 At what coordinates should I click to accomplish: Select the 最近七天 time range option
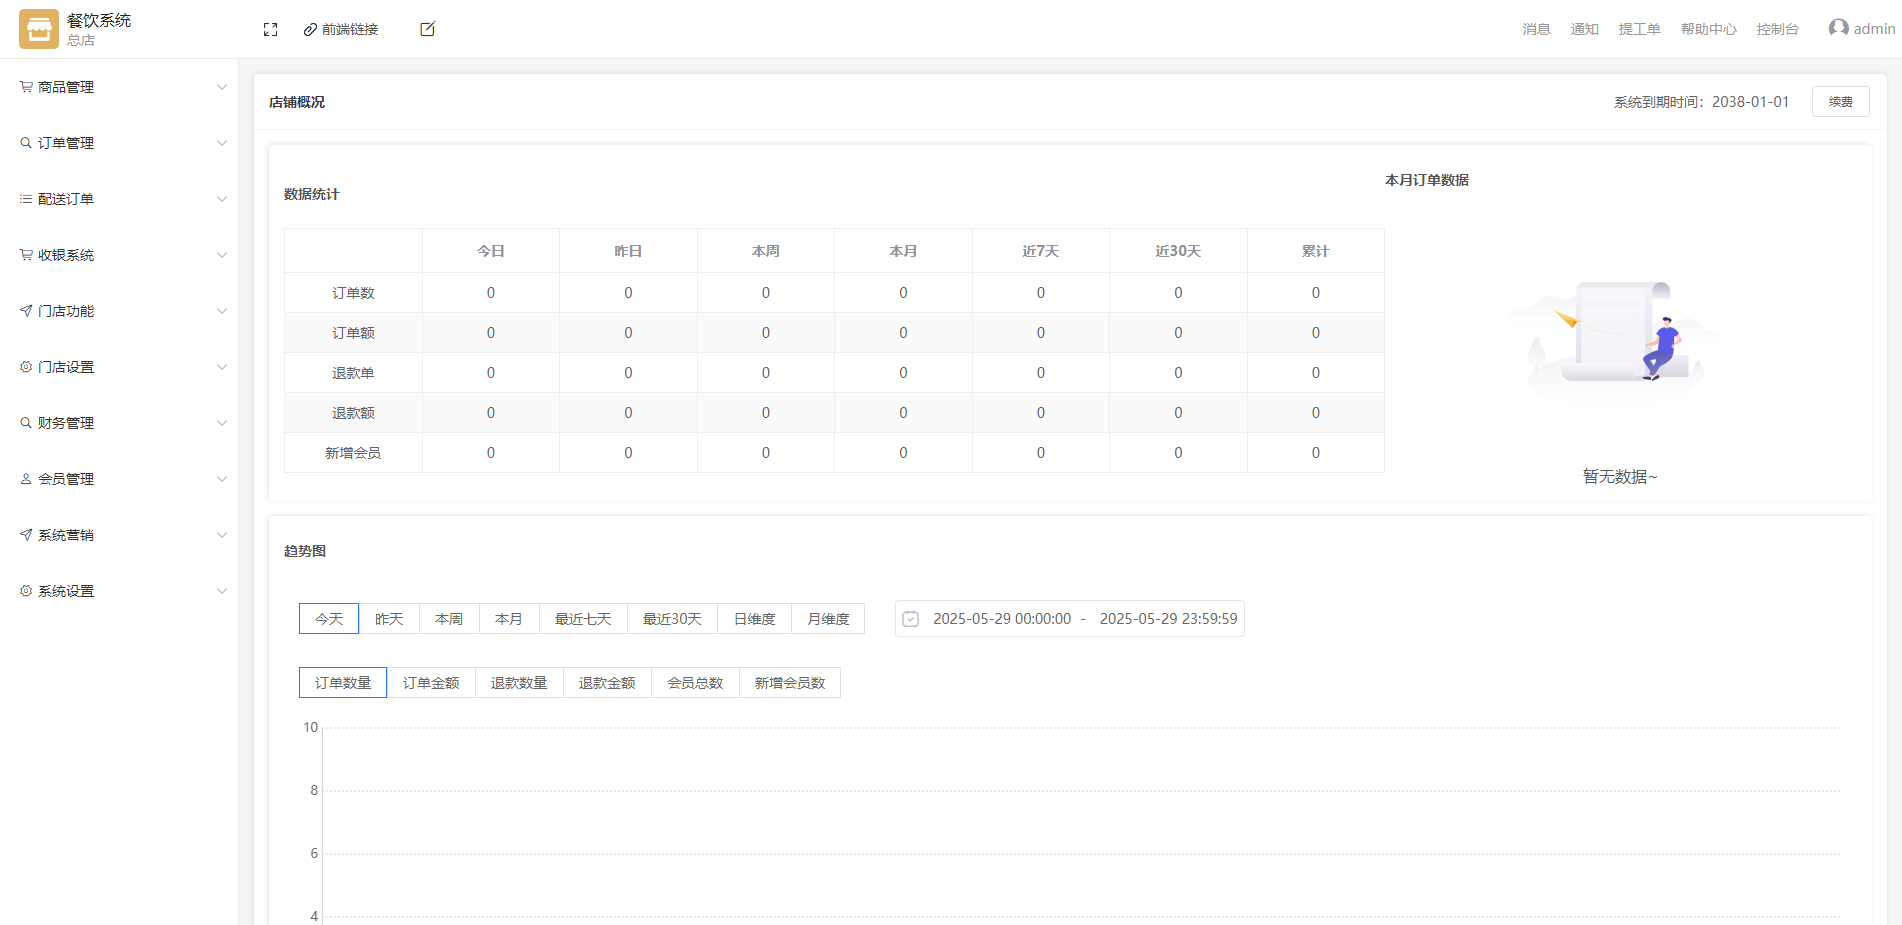point(583,619)
